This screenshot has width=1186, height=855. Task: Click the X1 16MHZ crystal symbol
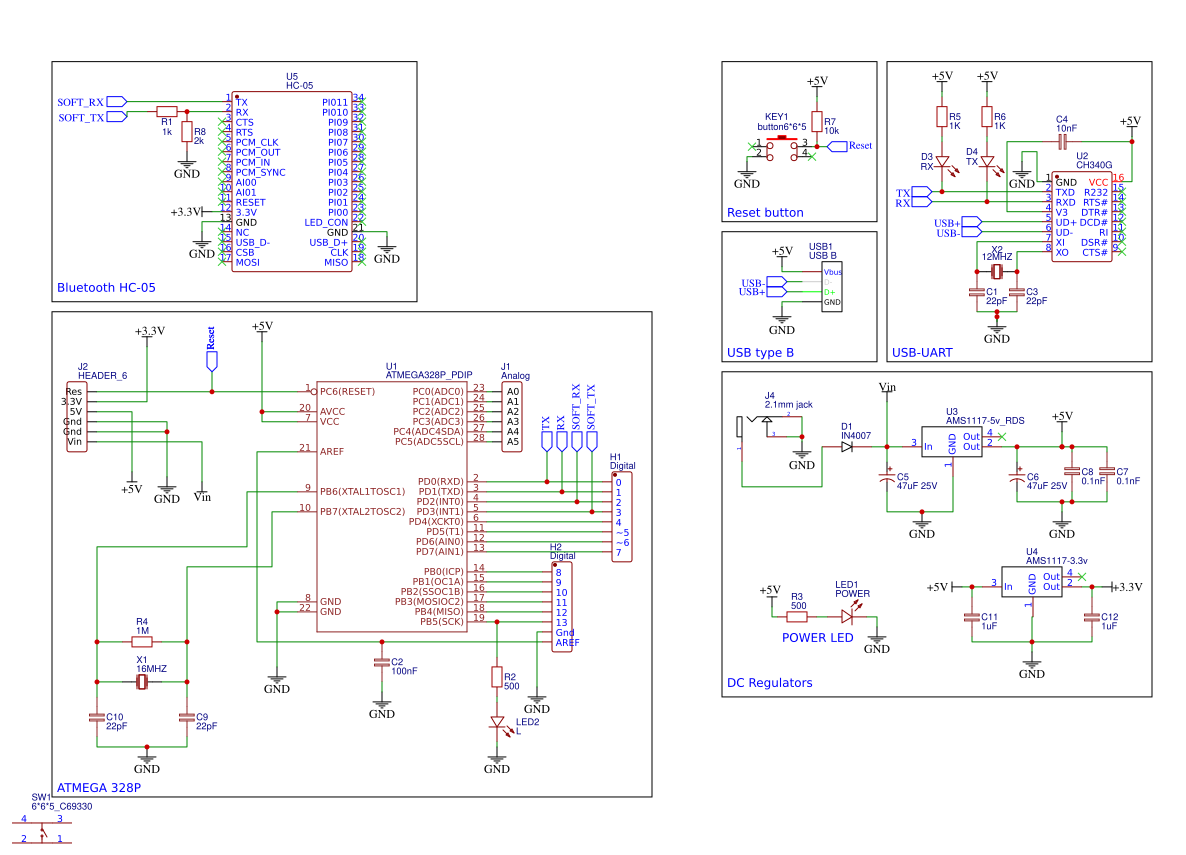coord(141,682)
